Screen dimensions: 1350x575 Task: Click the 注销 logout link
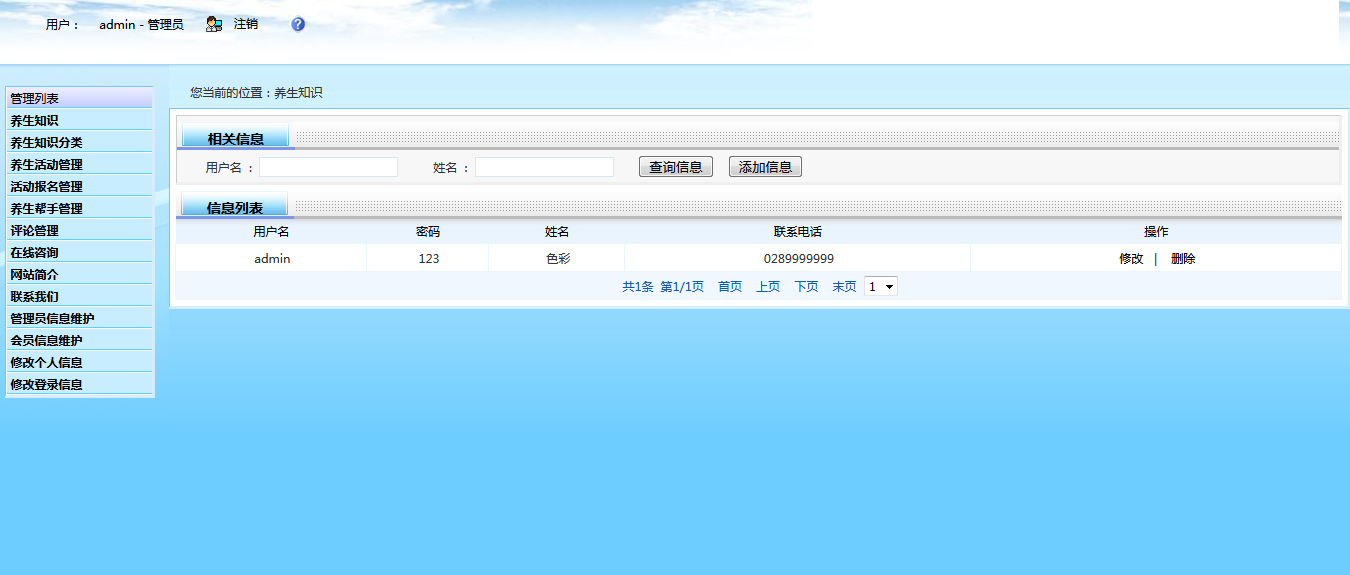246,24
